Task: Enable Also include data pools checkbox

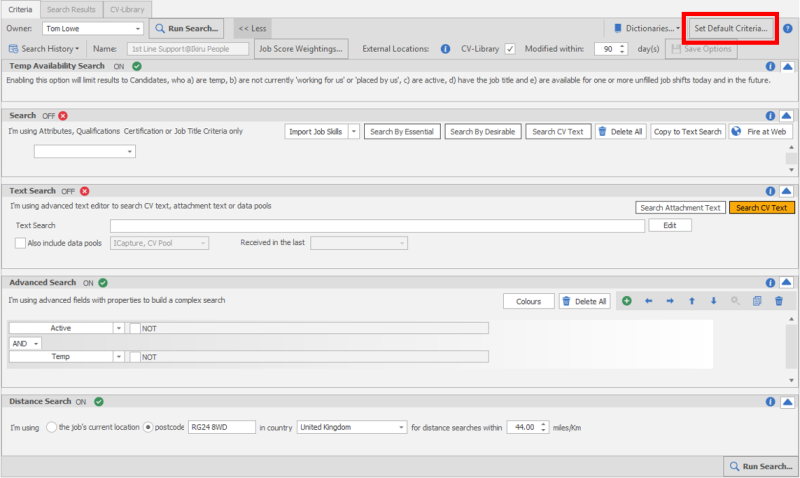Action: point(21,243)
